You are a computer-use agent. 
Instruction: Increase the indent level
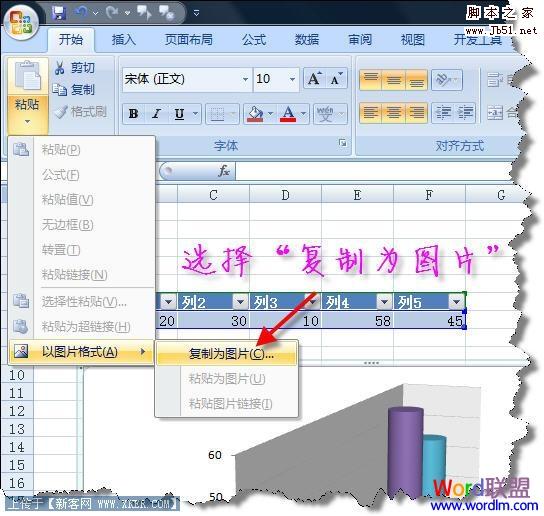click(x=465, y=113)
